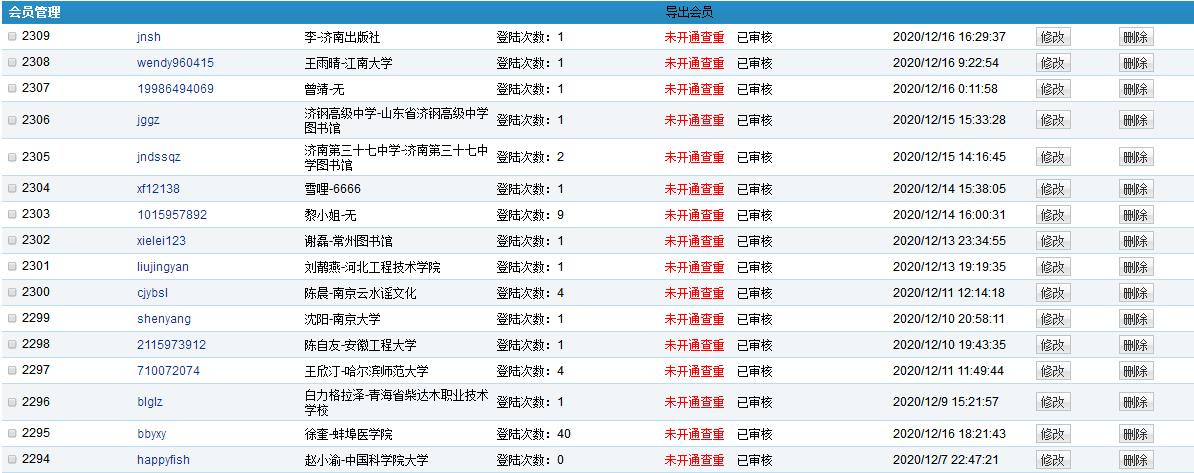Edit member bbyxy with 修改
Viewport: 1194px width, 473px height.
tap(1052, 435)
